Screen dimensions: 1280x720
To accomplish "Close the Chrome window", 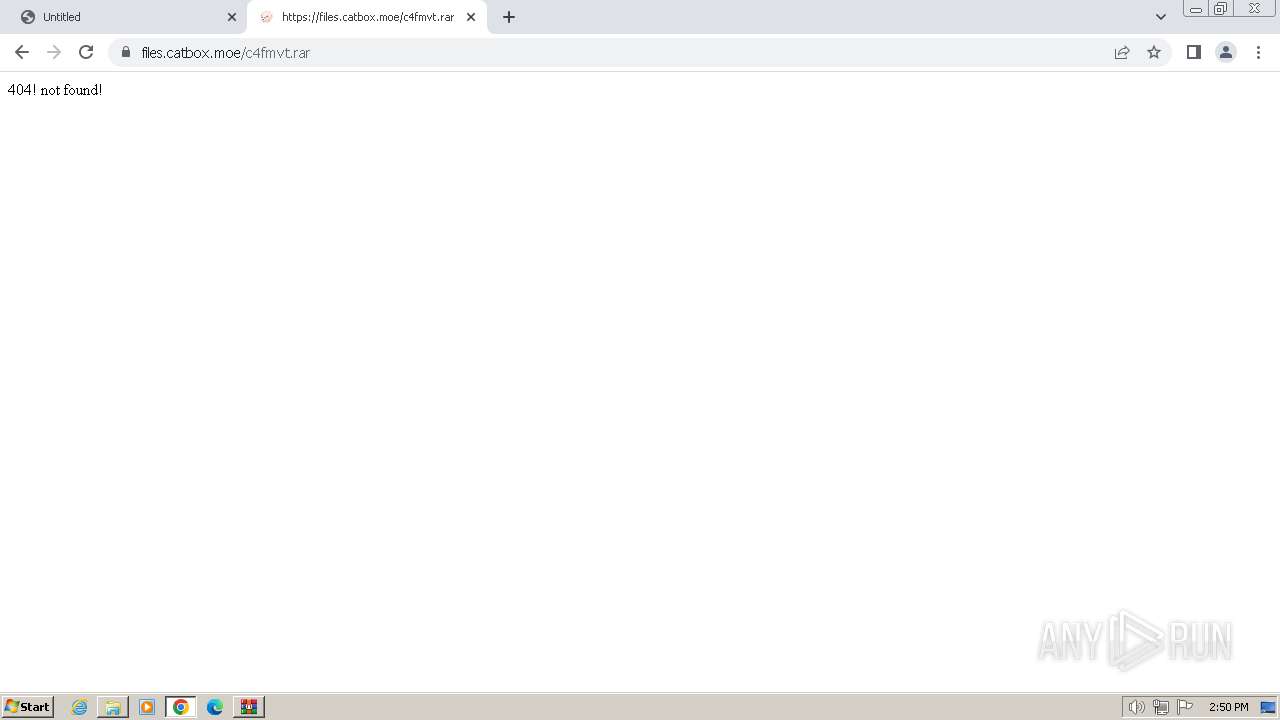I will click(1254, 9).
